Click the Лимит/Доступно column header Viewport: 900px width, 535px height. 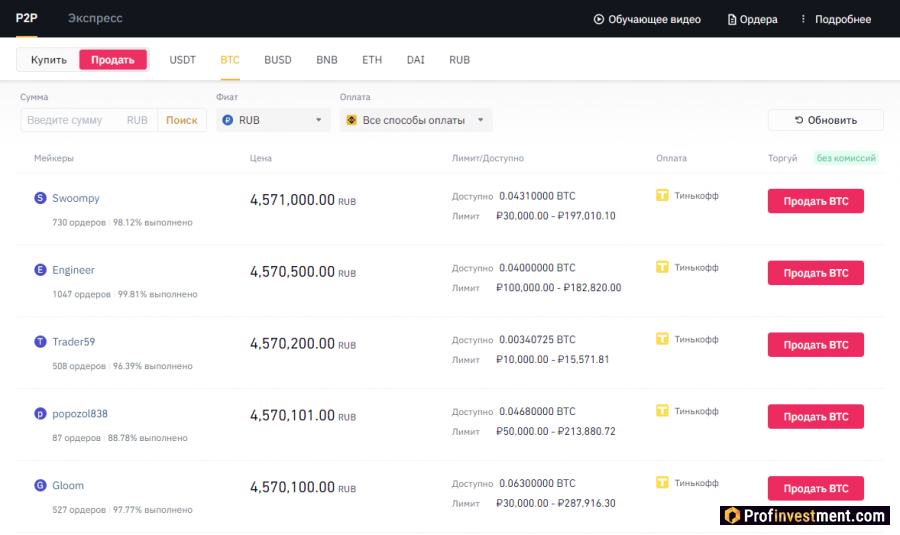point(488,158)
